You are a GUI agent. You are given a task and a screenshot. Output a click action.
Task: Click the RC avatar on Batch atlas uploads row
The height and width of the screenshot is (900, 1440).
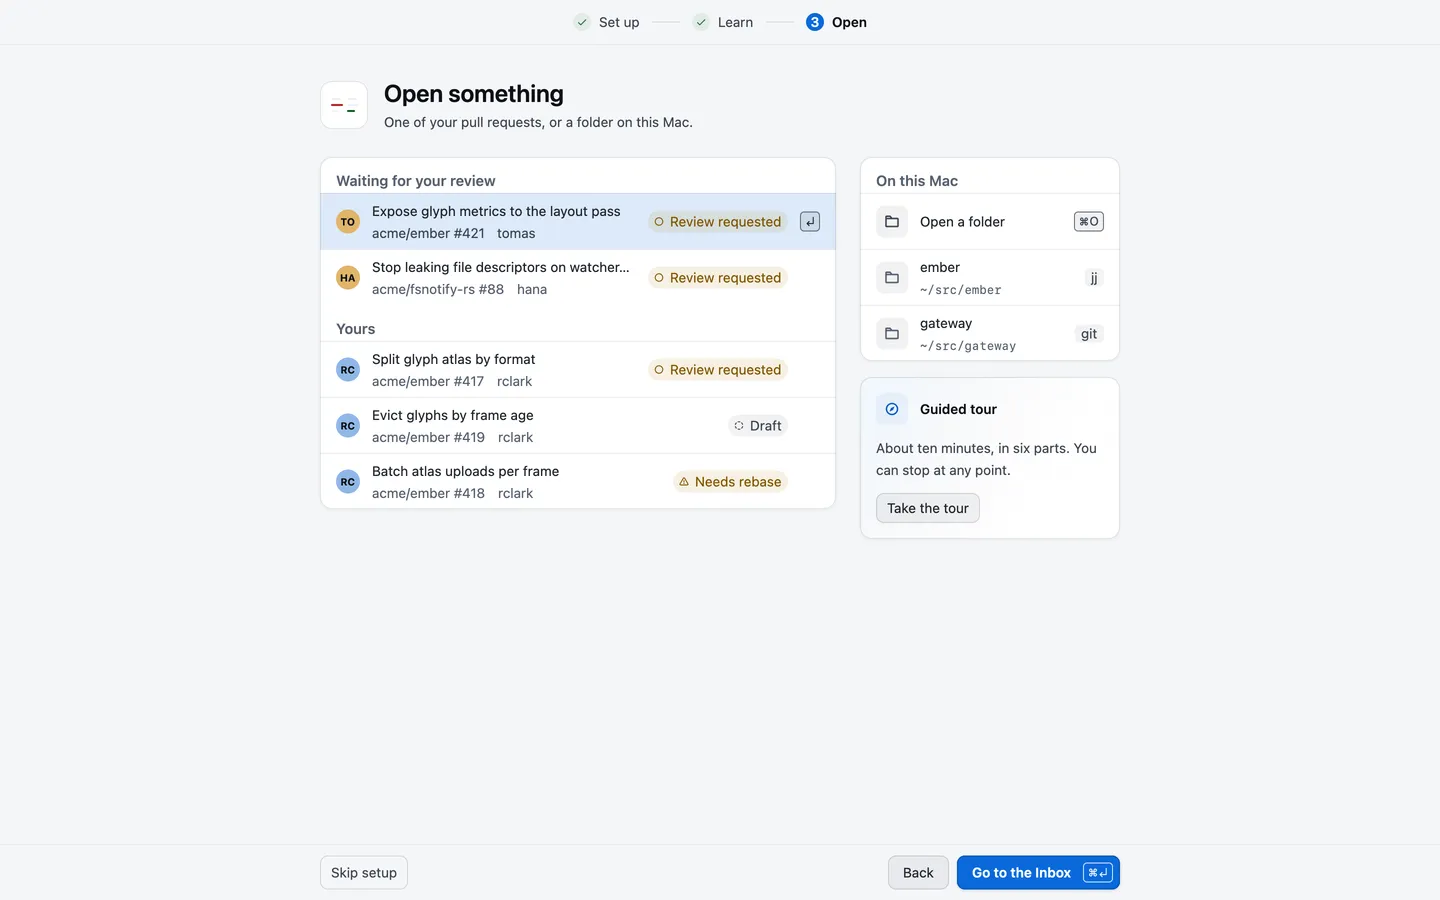click(348, 482)
